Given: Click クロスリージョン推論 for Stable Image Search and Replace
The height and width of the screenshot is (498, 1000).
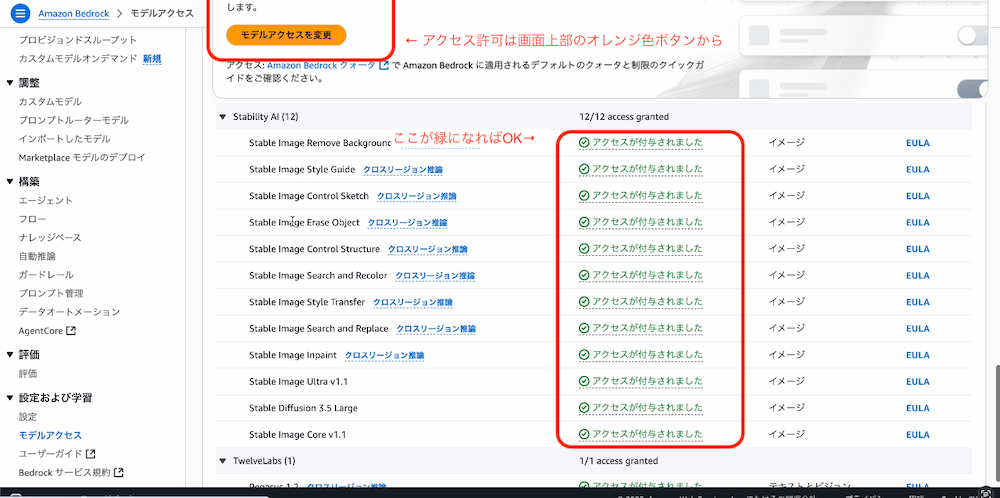Looking at the screenshot, I should [436, 328].
